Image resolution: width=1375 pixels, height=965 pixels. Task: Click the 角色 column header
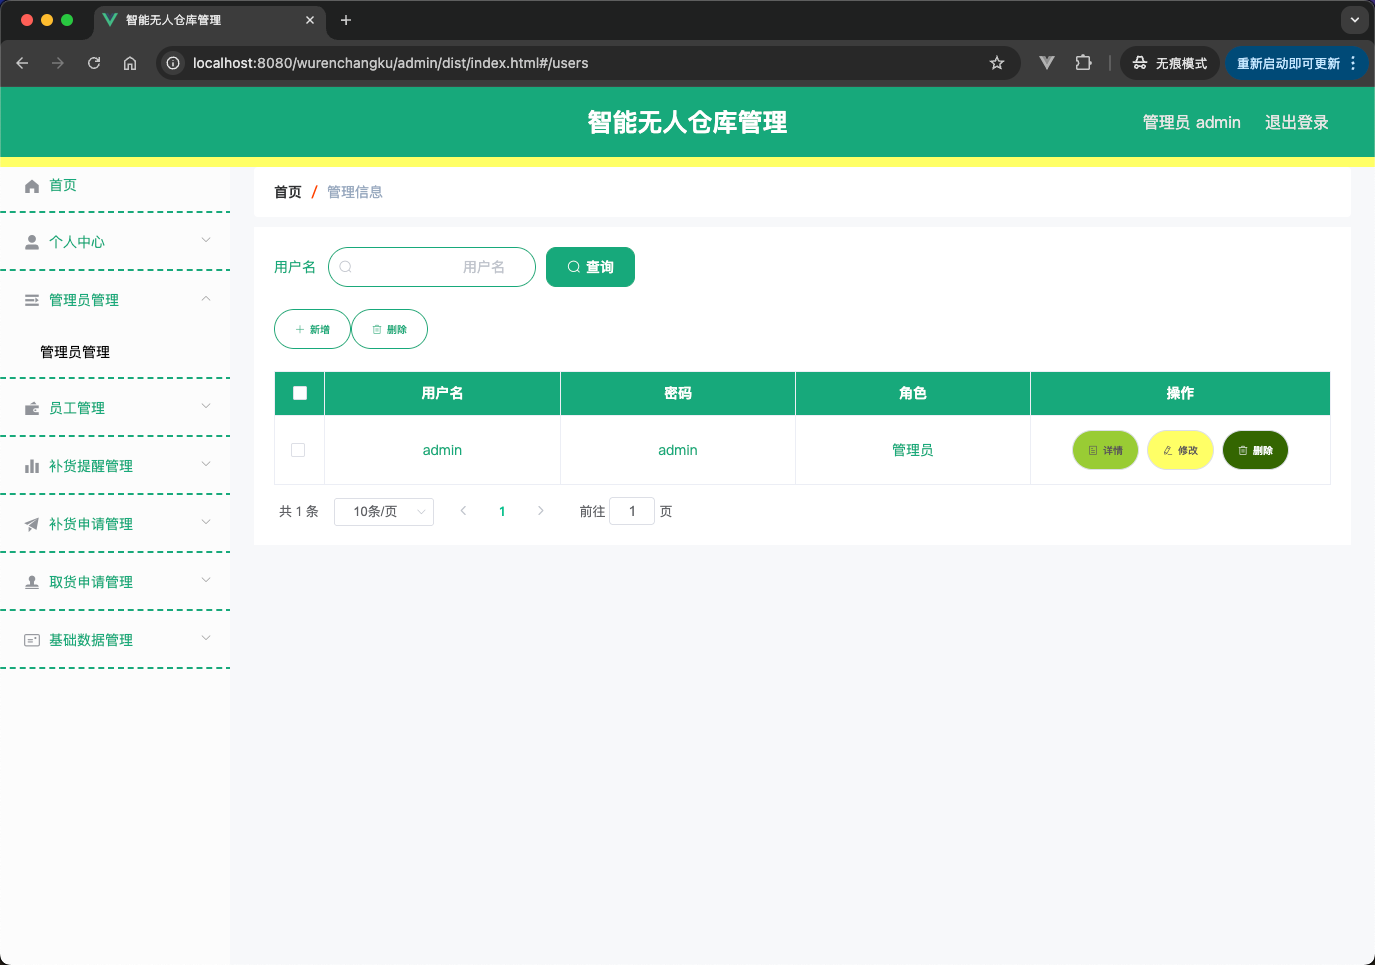pos(913,393)
